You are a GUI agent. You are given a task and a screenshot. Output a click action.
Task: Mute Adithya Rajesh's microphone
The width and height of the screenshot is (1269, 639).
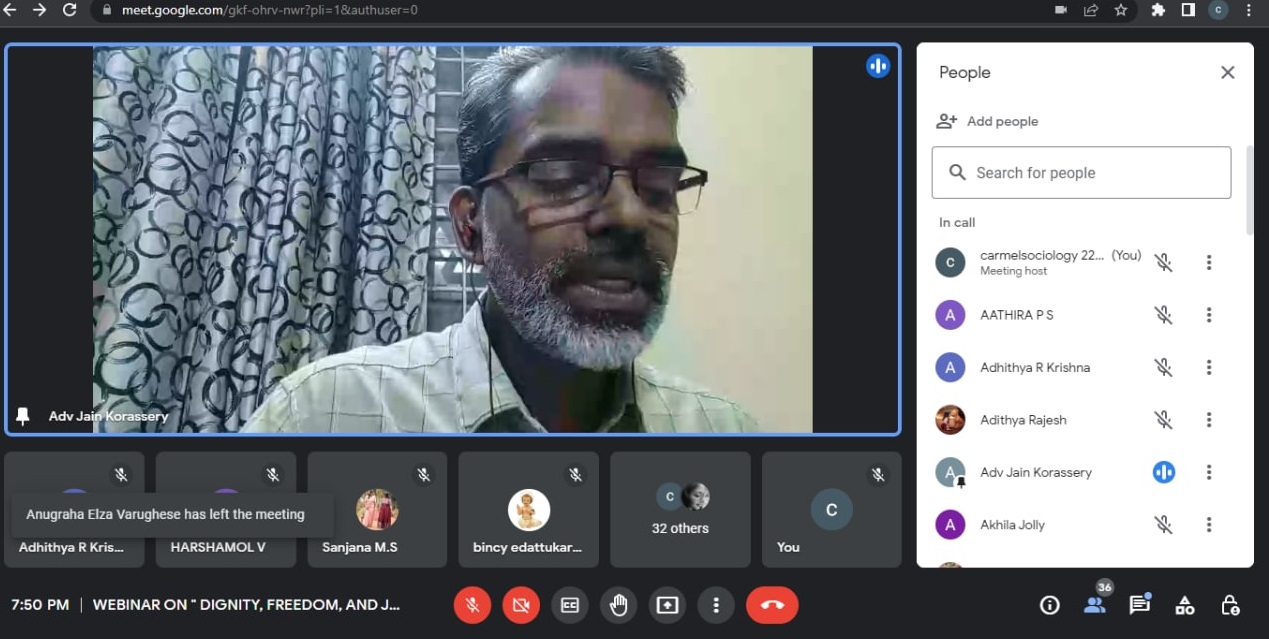pyautogui.click(x=1163, y=420)
